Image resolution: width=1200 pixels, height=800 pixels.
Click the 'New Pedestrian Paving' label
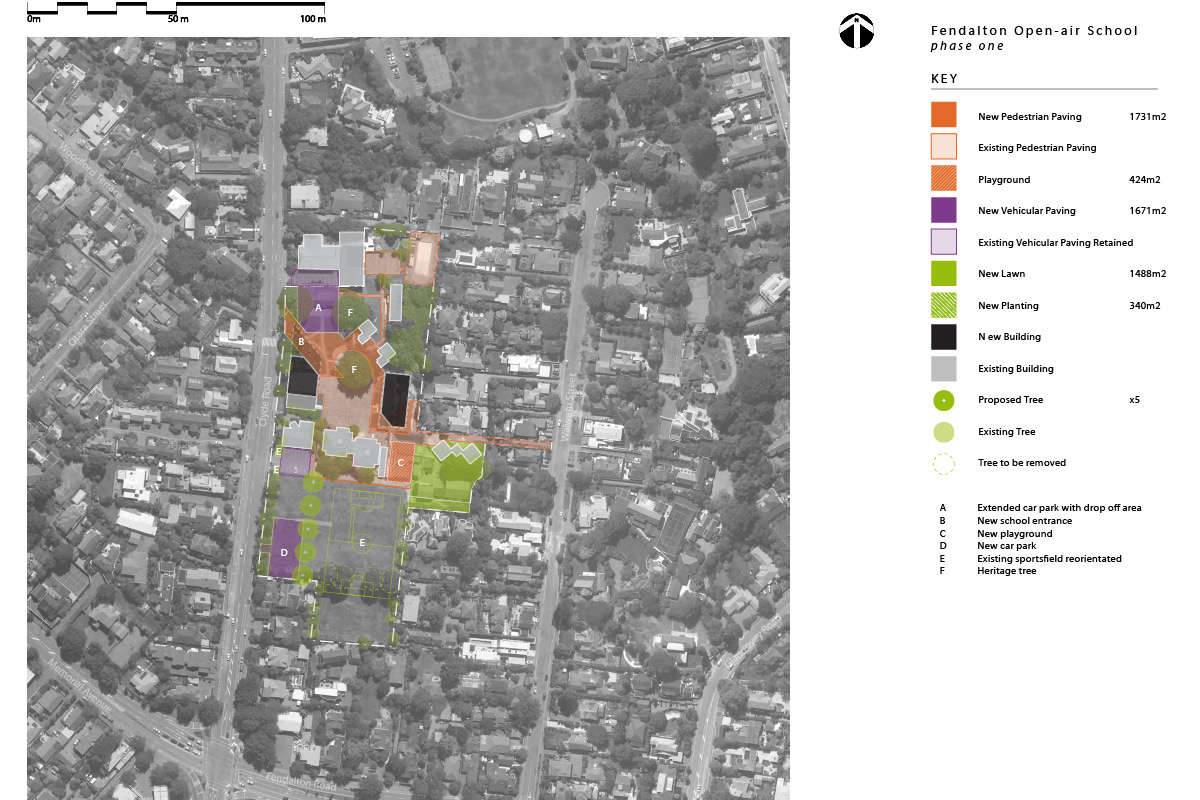pyautogui.click(x=1029, y=117)
